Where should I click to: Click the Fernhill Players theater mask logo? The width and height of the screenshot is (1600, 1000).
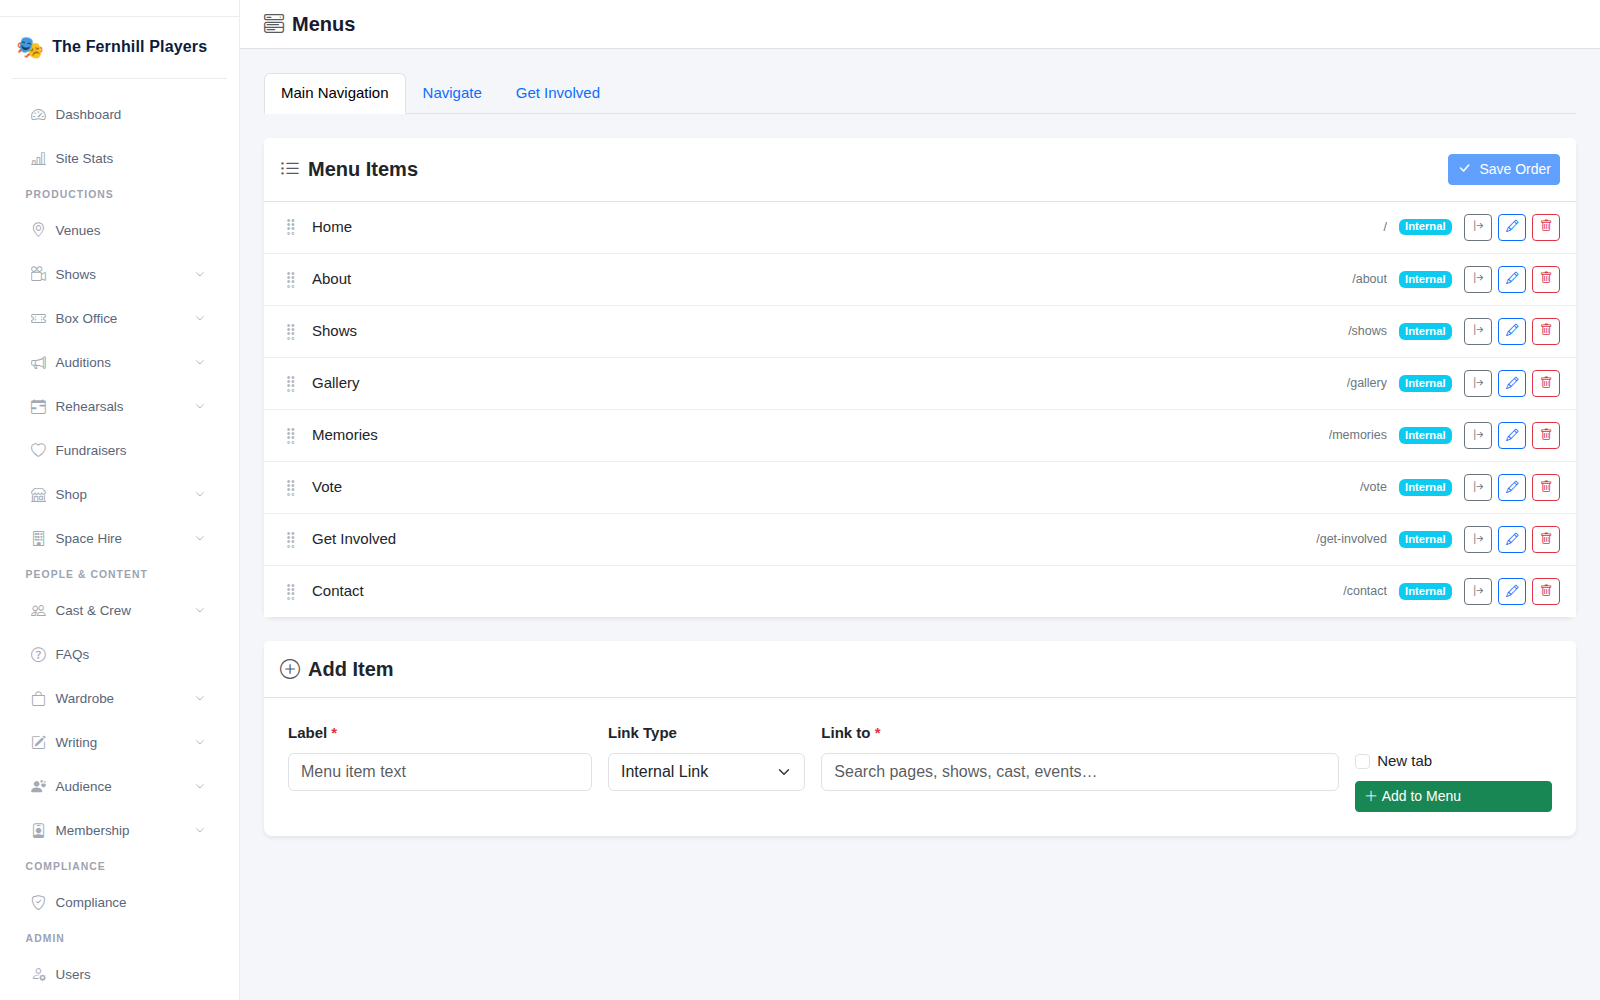(30, 47)
